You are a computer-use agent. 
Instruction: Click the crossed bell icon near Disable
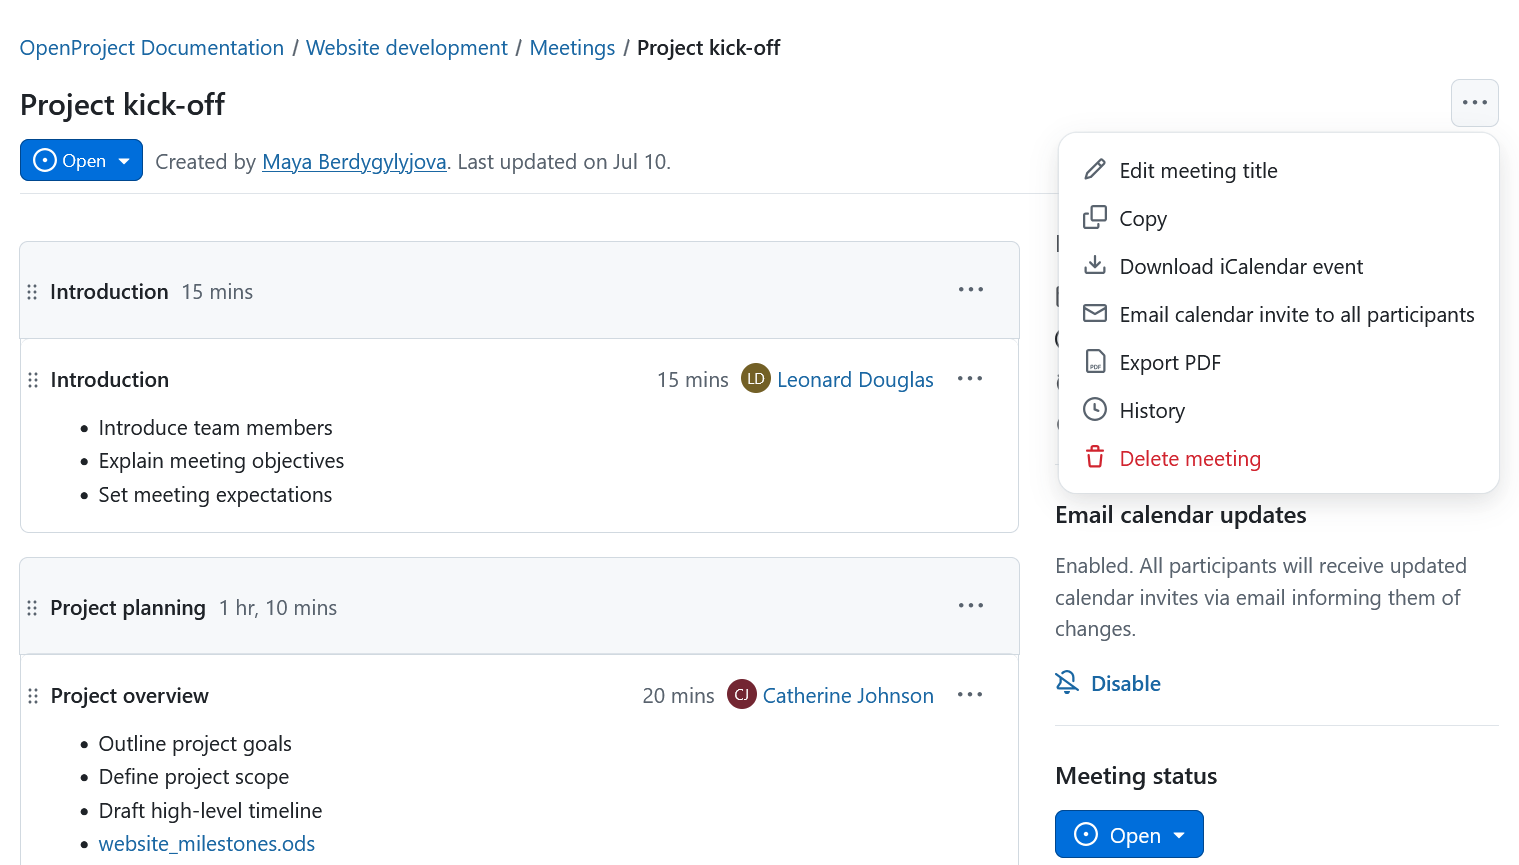click(x=1066, y=682)
